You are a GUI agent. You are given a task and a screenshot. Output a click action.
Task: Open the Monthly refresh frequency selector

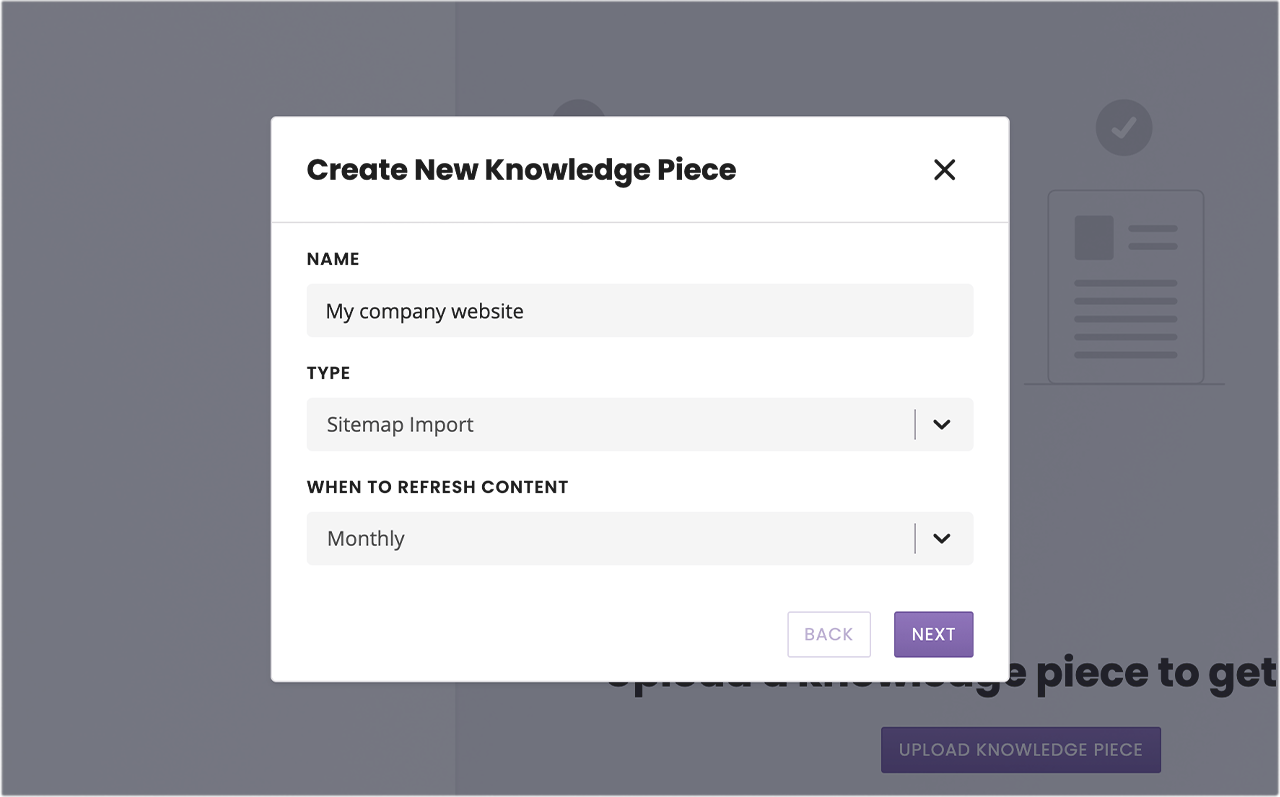[640, 538]
